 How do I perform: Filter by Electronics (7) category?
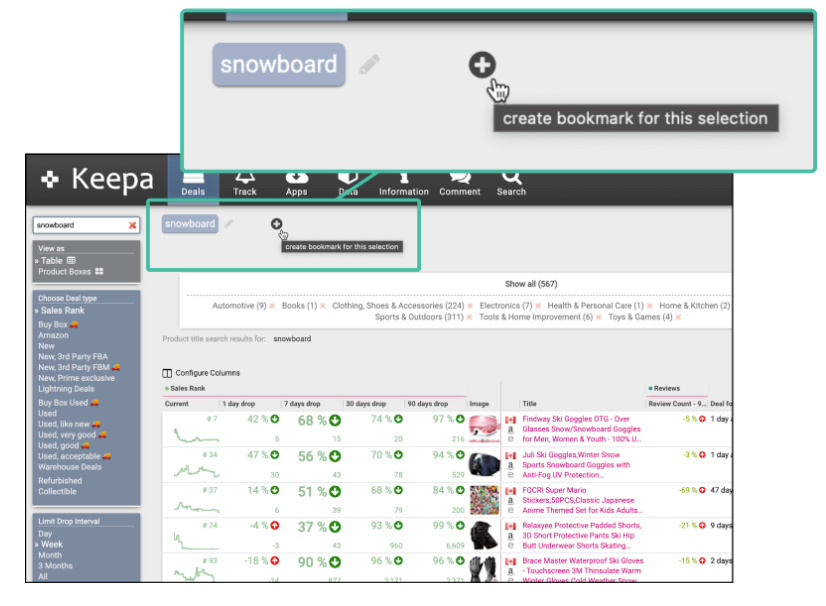[506, 306]
